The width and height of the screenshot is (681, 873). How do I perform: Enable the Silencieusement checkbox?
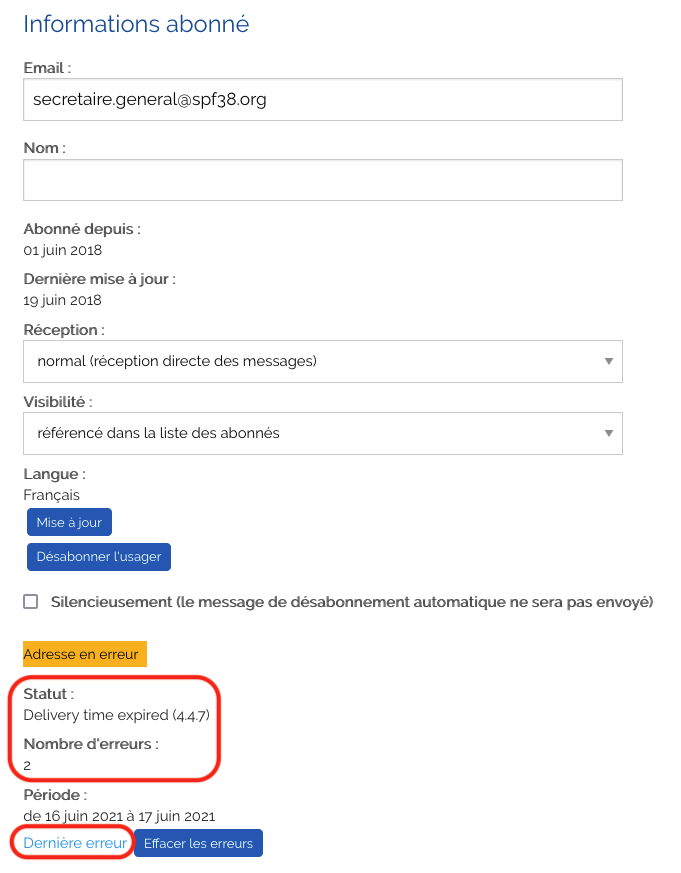pyautogui.click(x=31, y=602)
